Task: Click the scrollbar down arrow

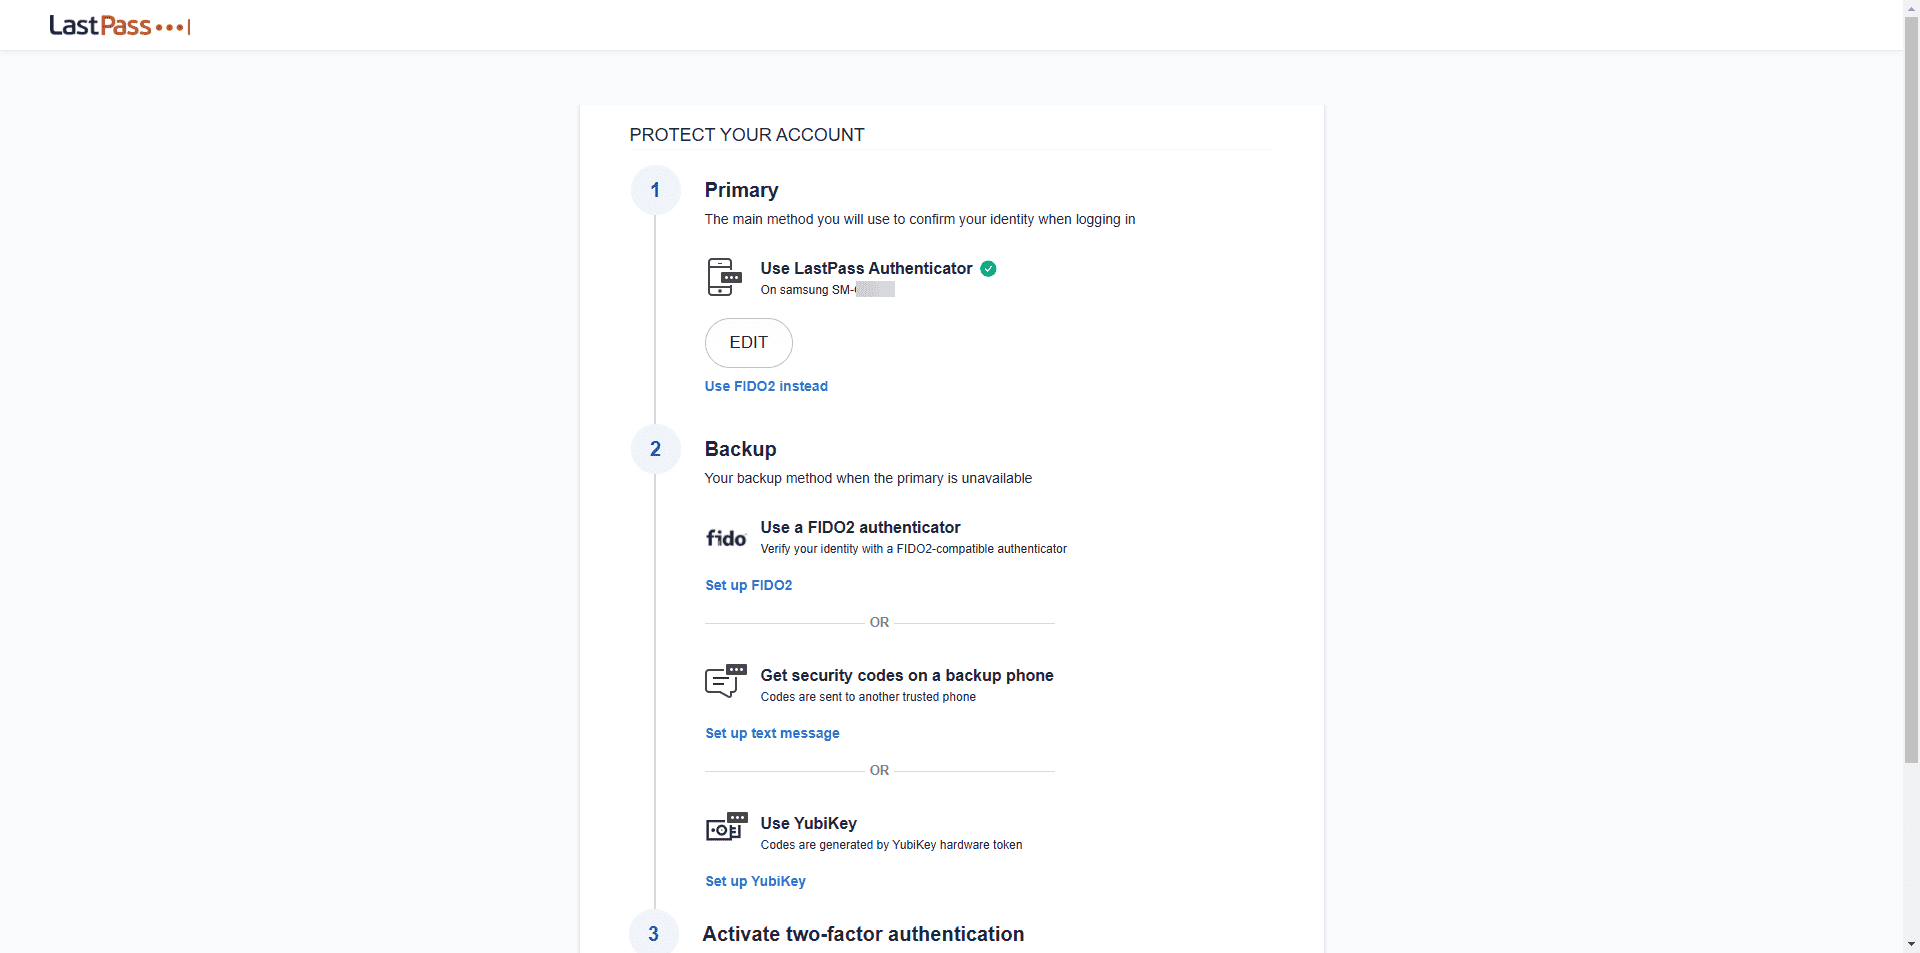Action: coord(1911,944)
